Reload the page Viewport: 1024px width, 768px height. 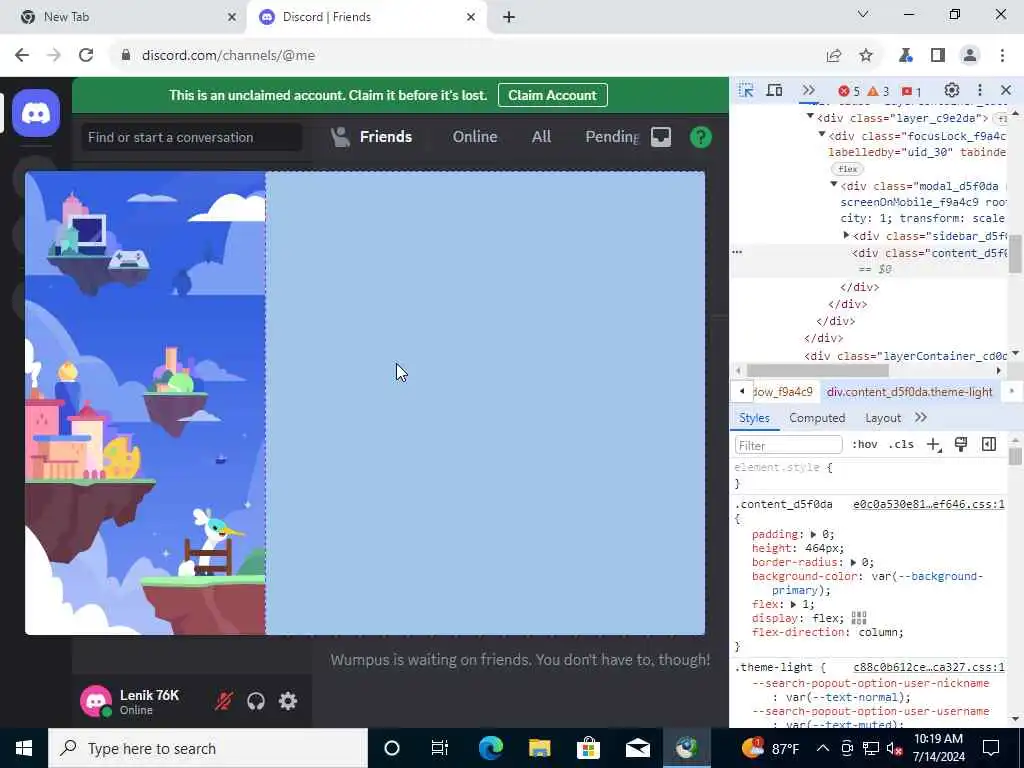tap(86, 56)
